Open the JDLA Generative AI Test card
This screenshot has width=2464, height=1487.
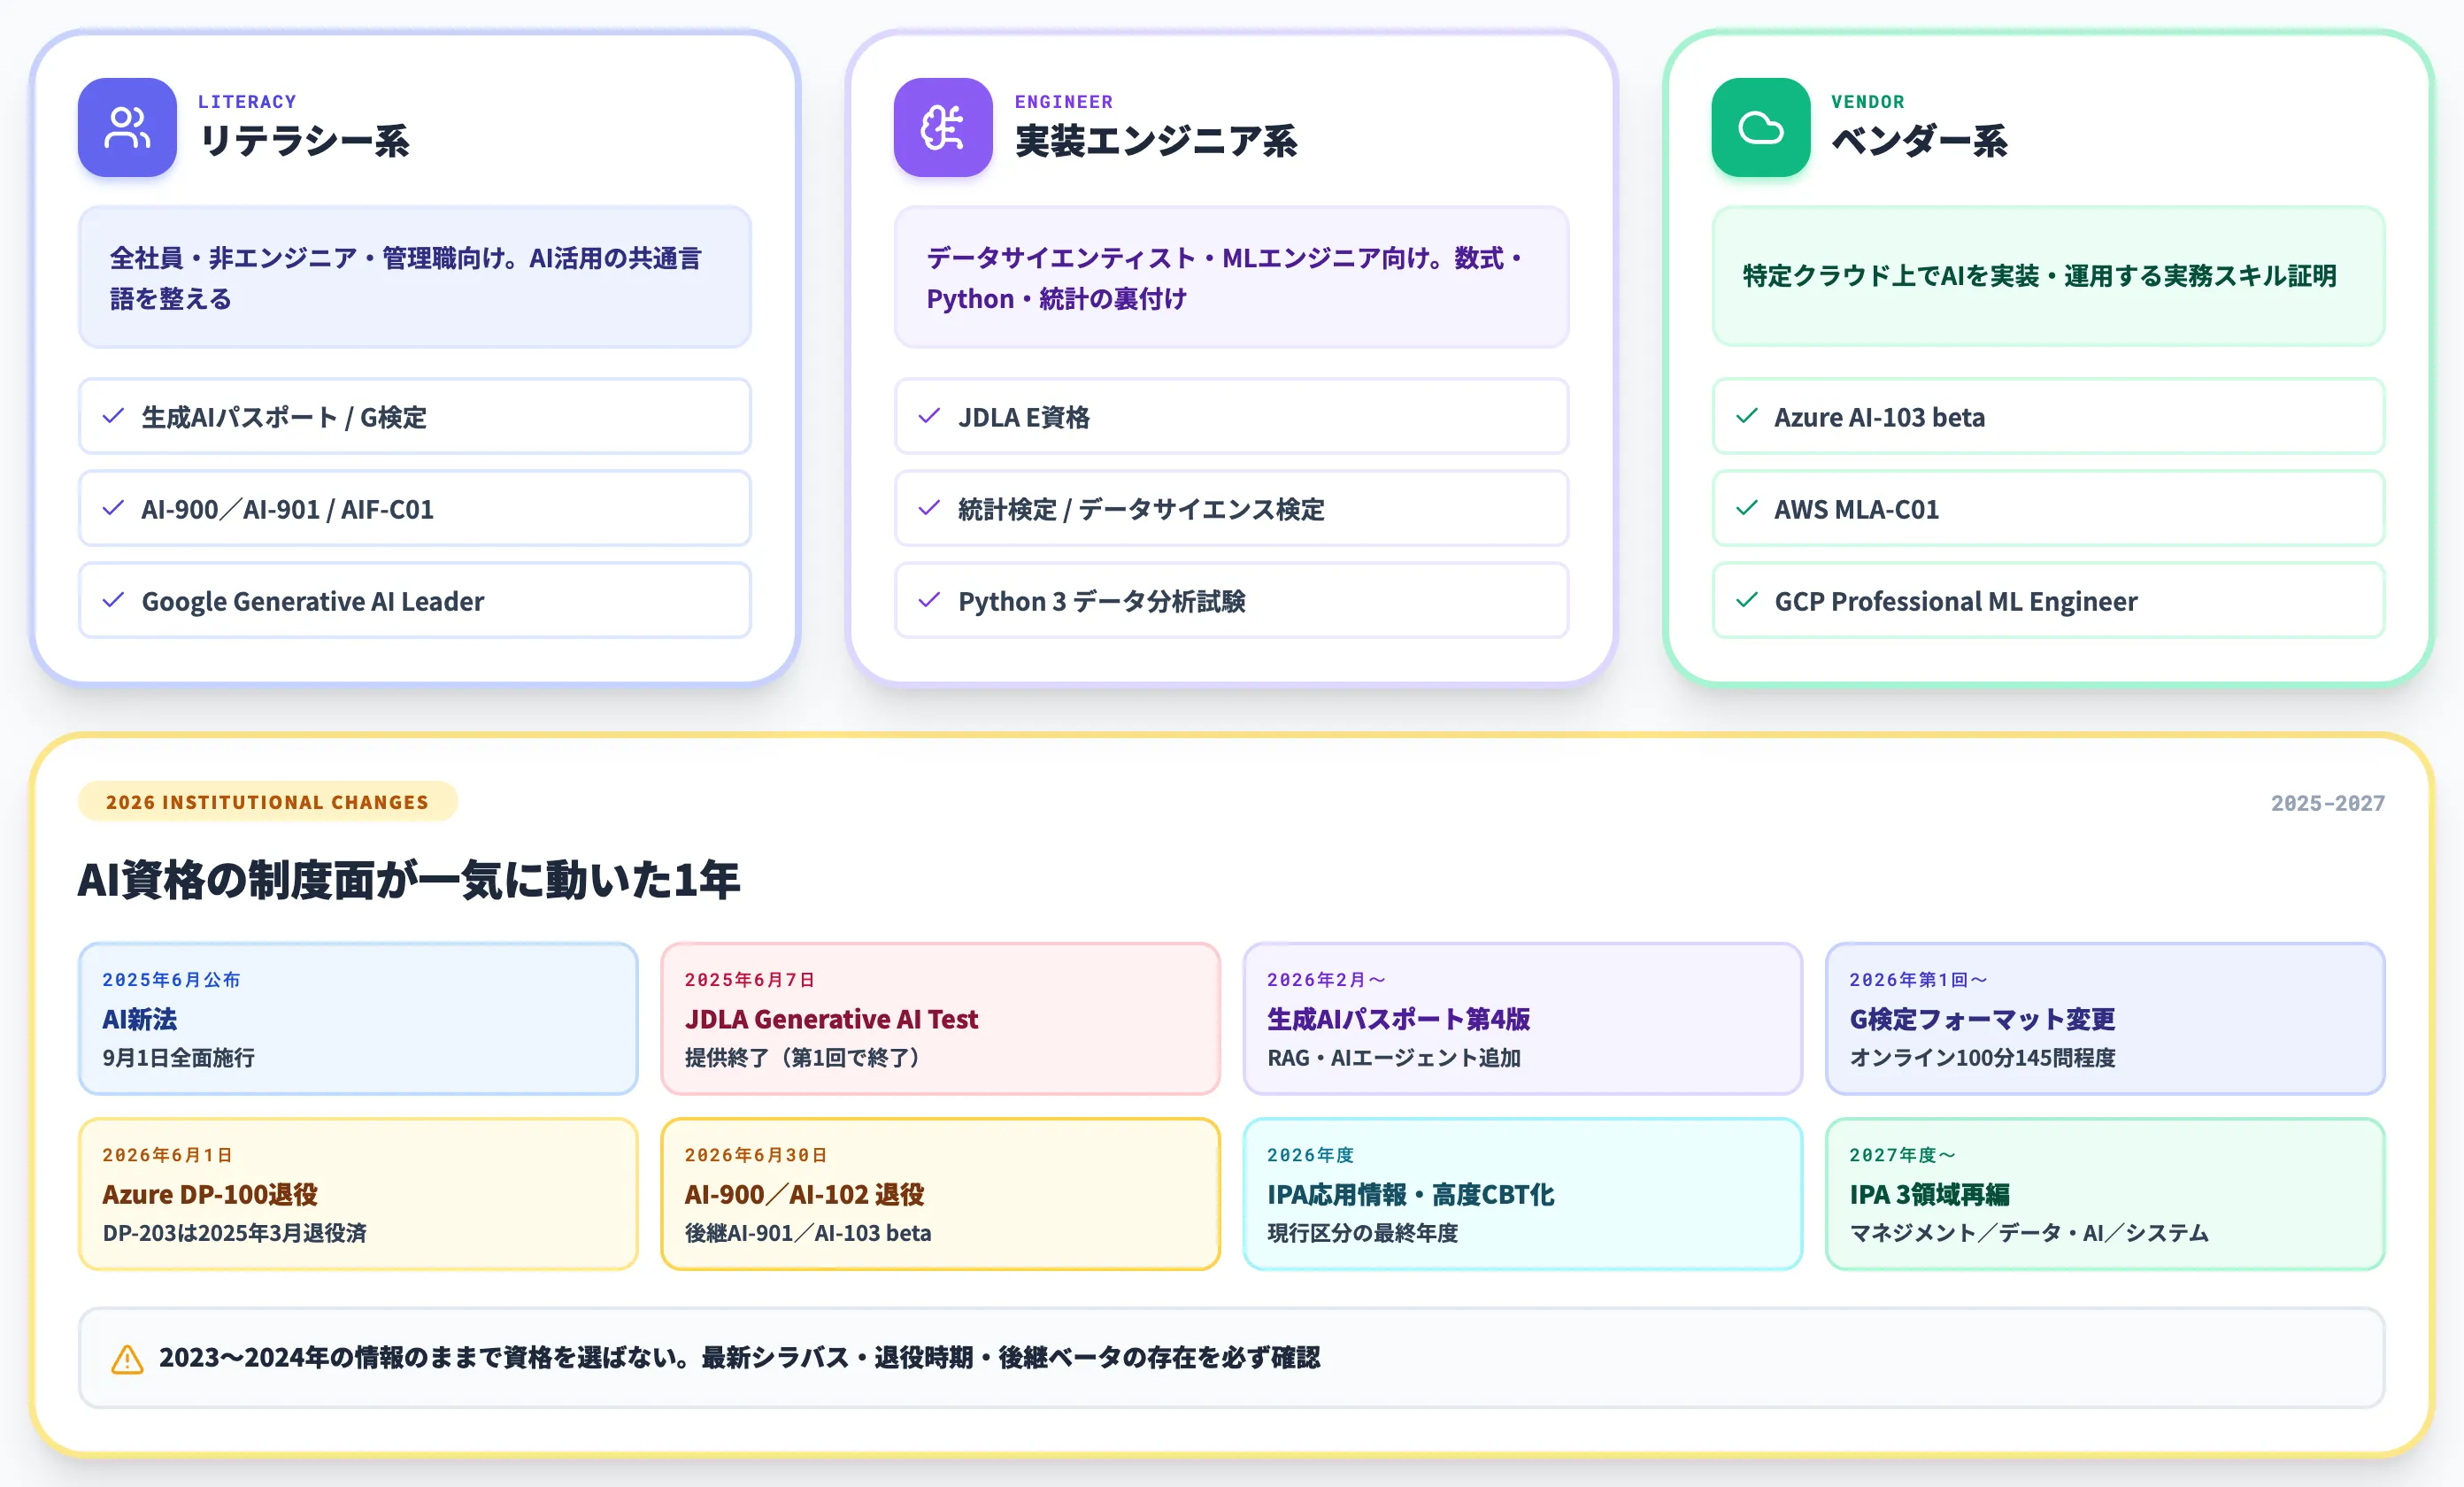pos(940,1018)
